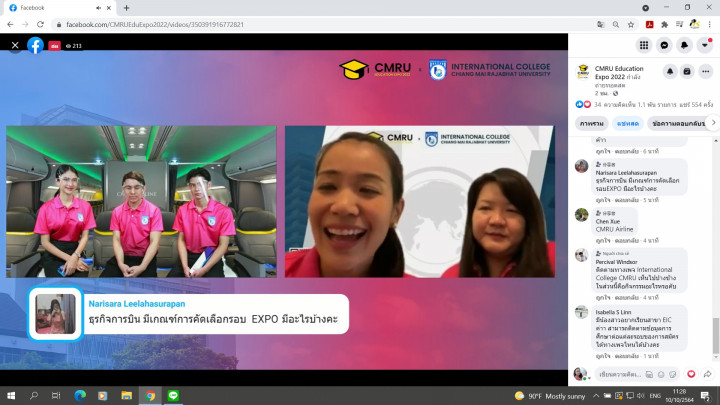
Task: Open File Explorer from the taskbar
Action: pos(127,395)
